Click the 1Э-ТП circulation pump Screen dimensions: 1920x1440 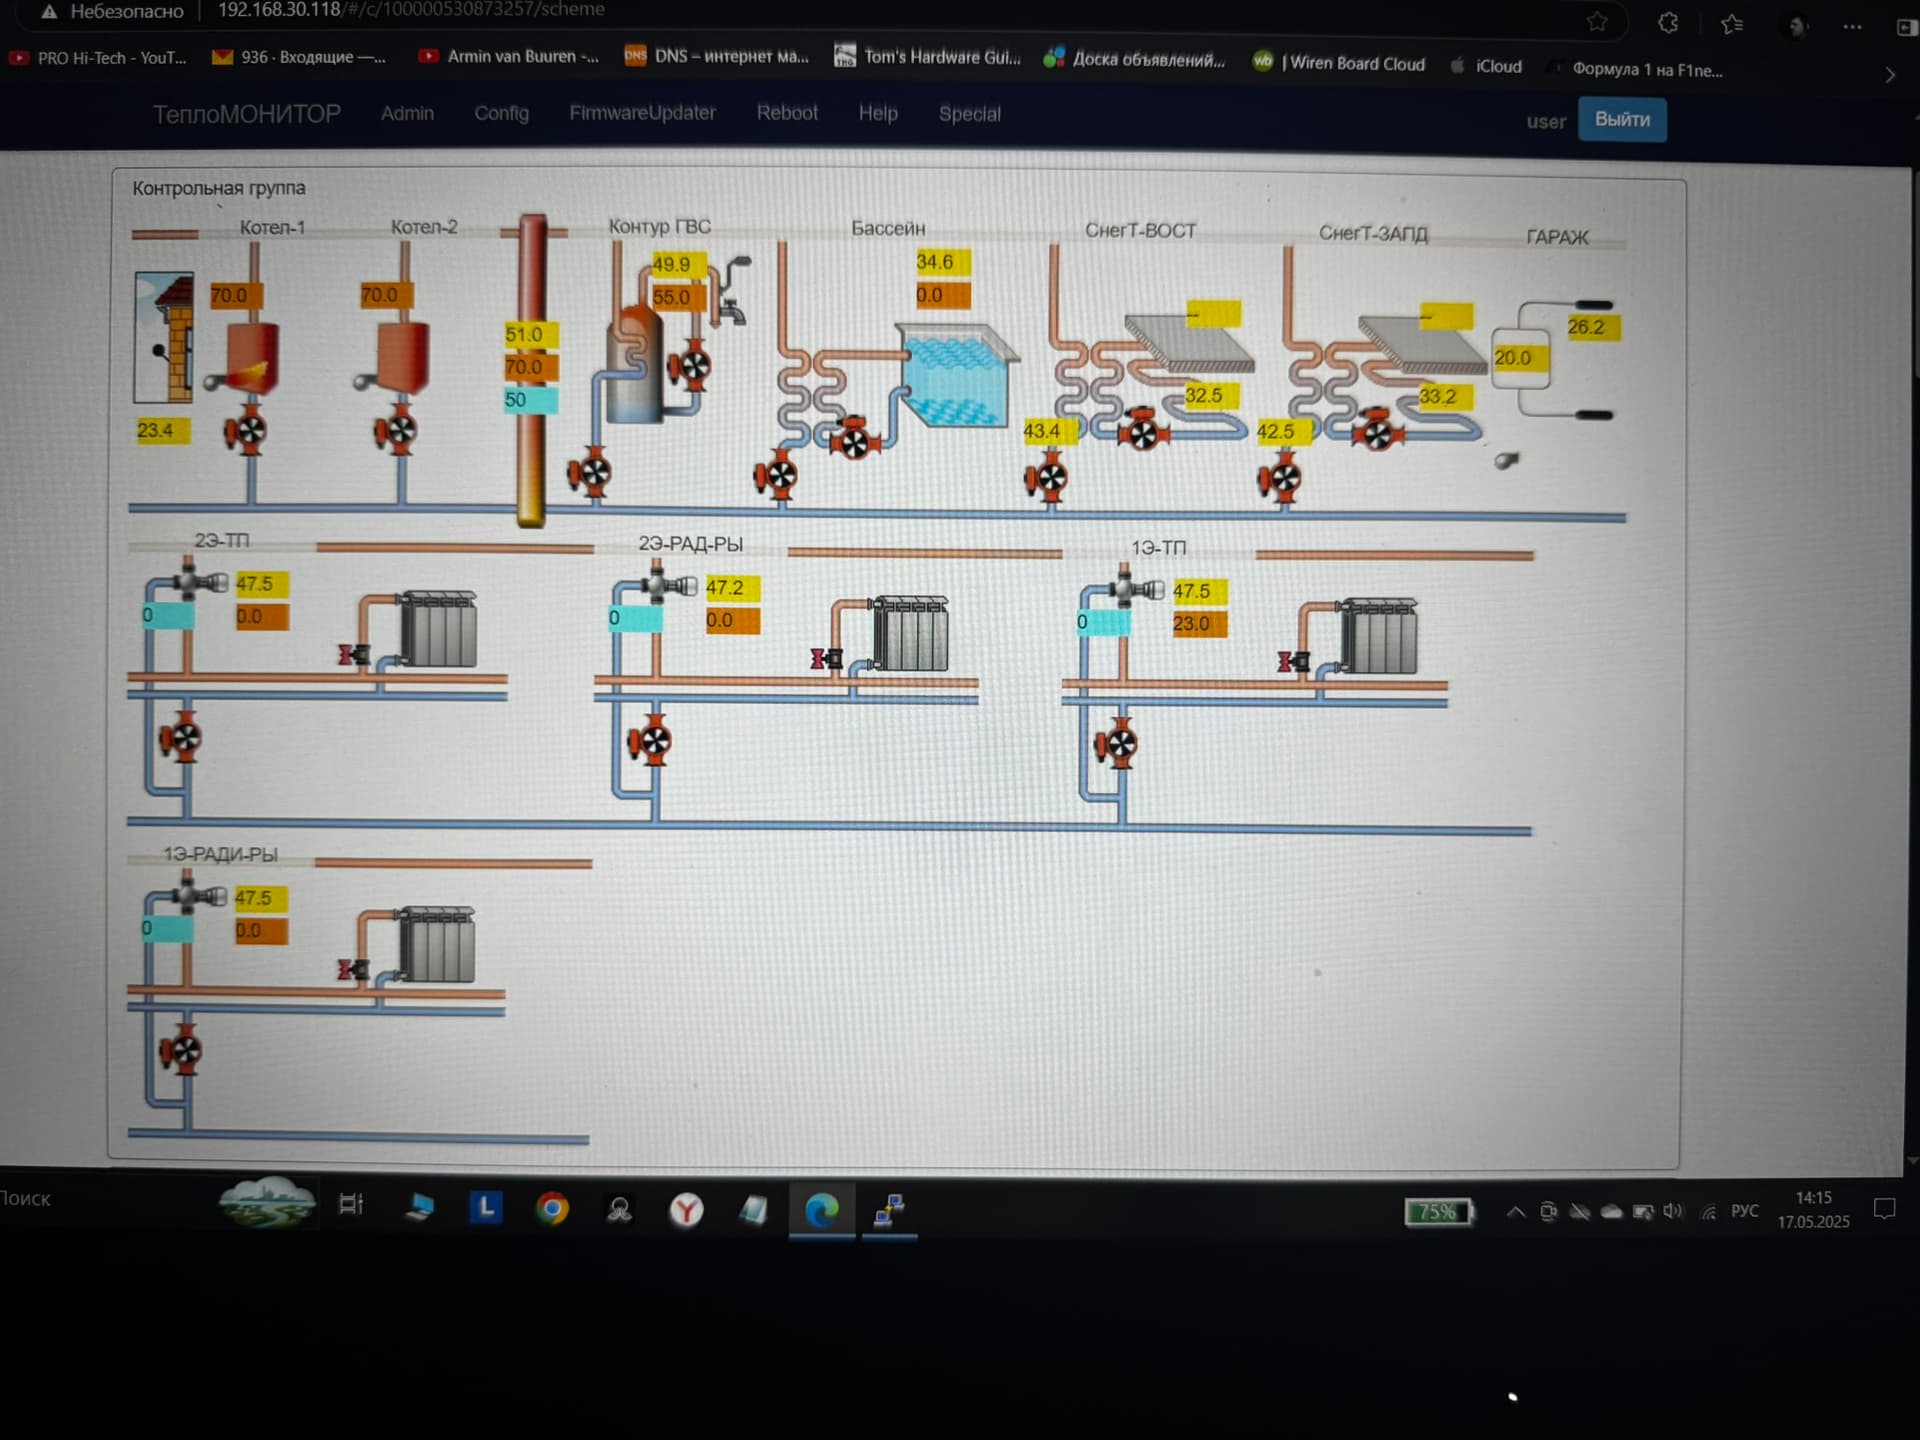(x=1118, y=745)
